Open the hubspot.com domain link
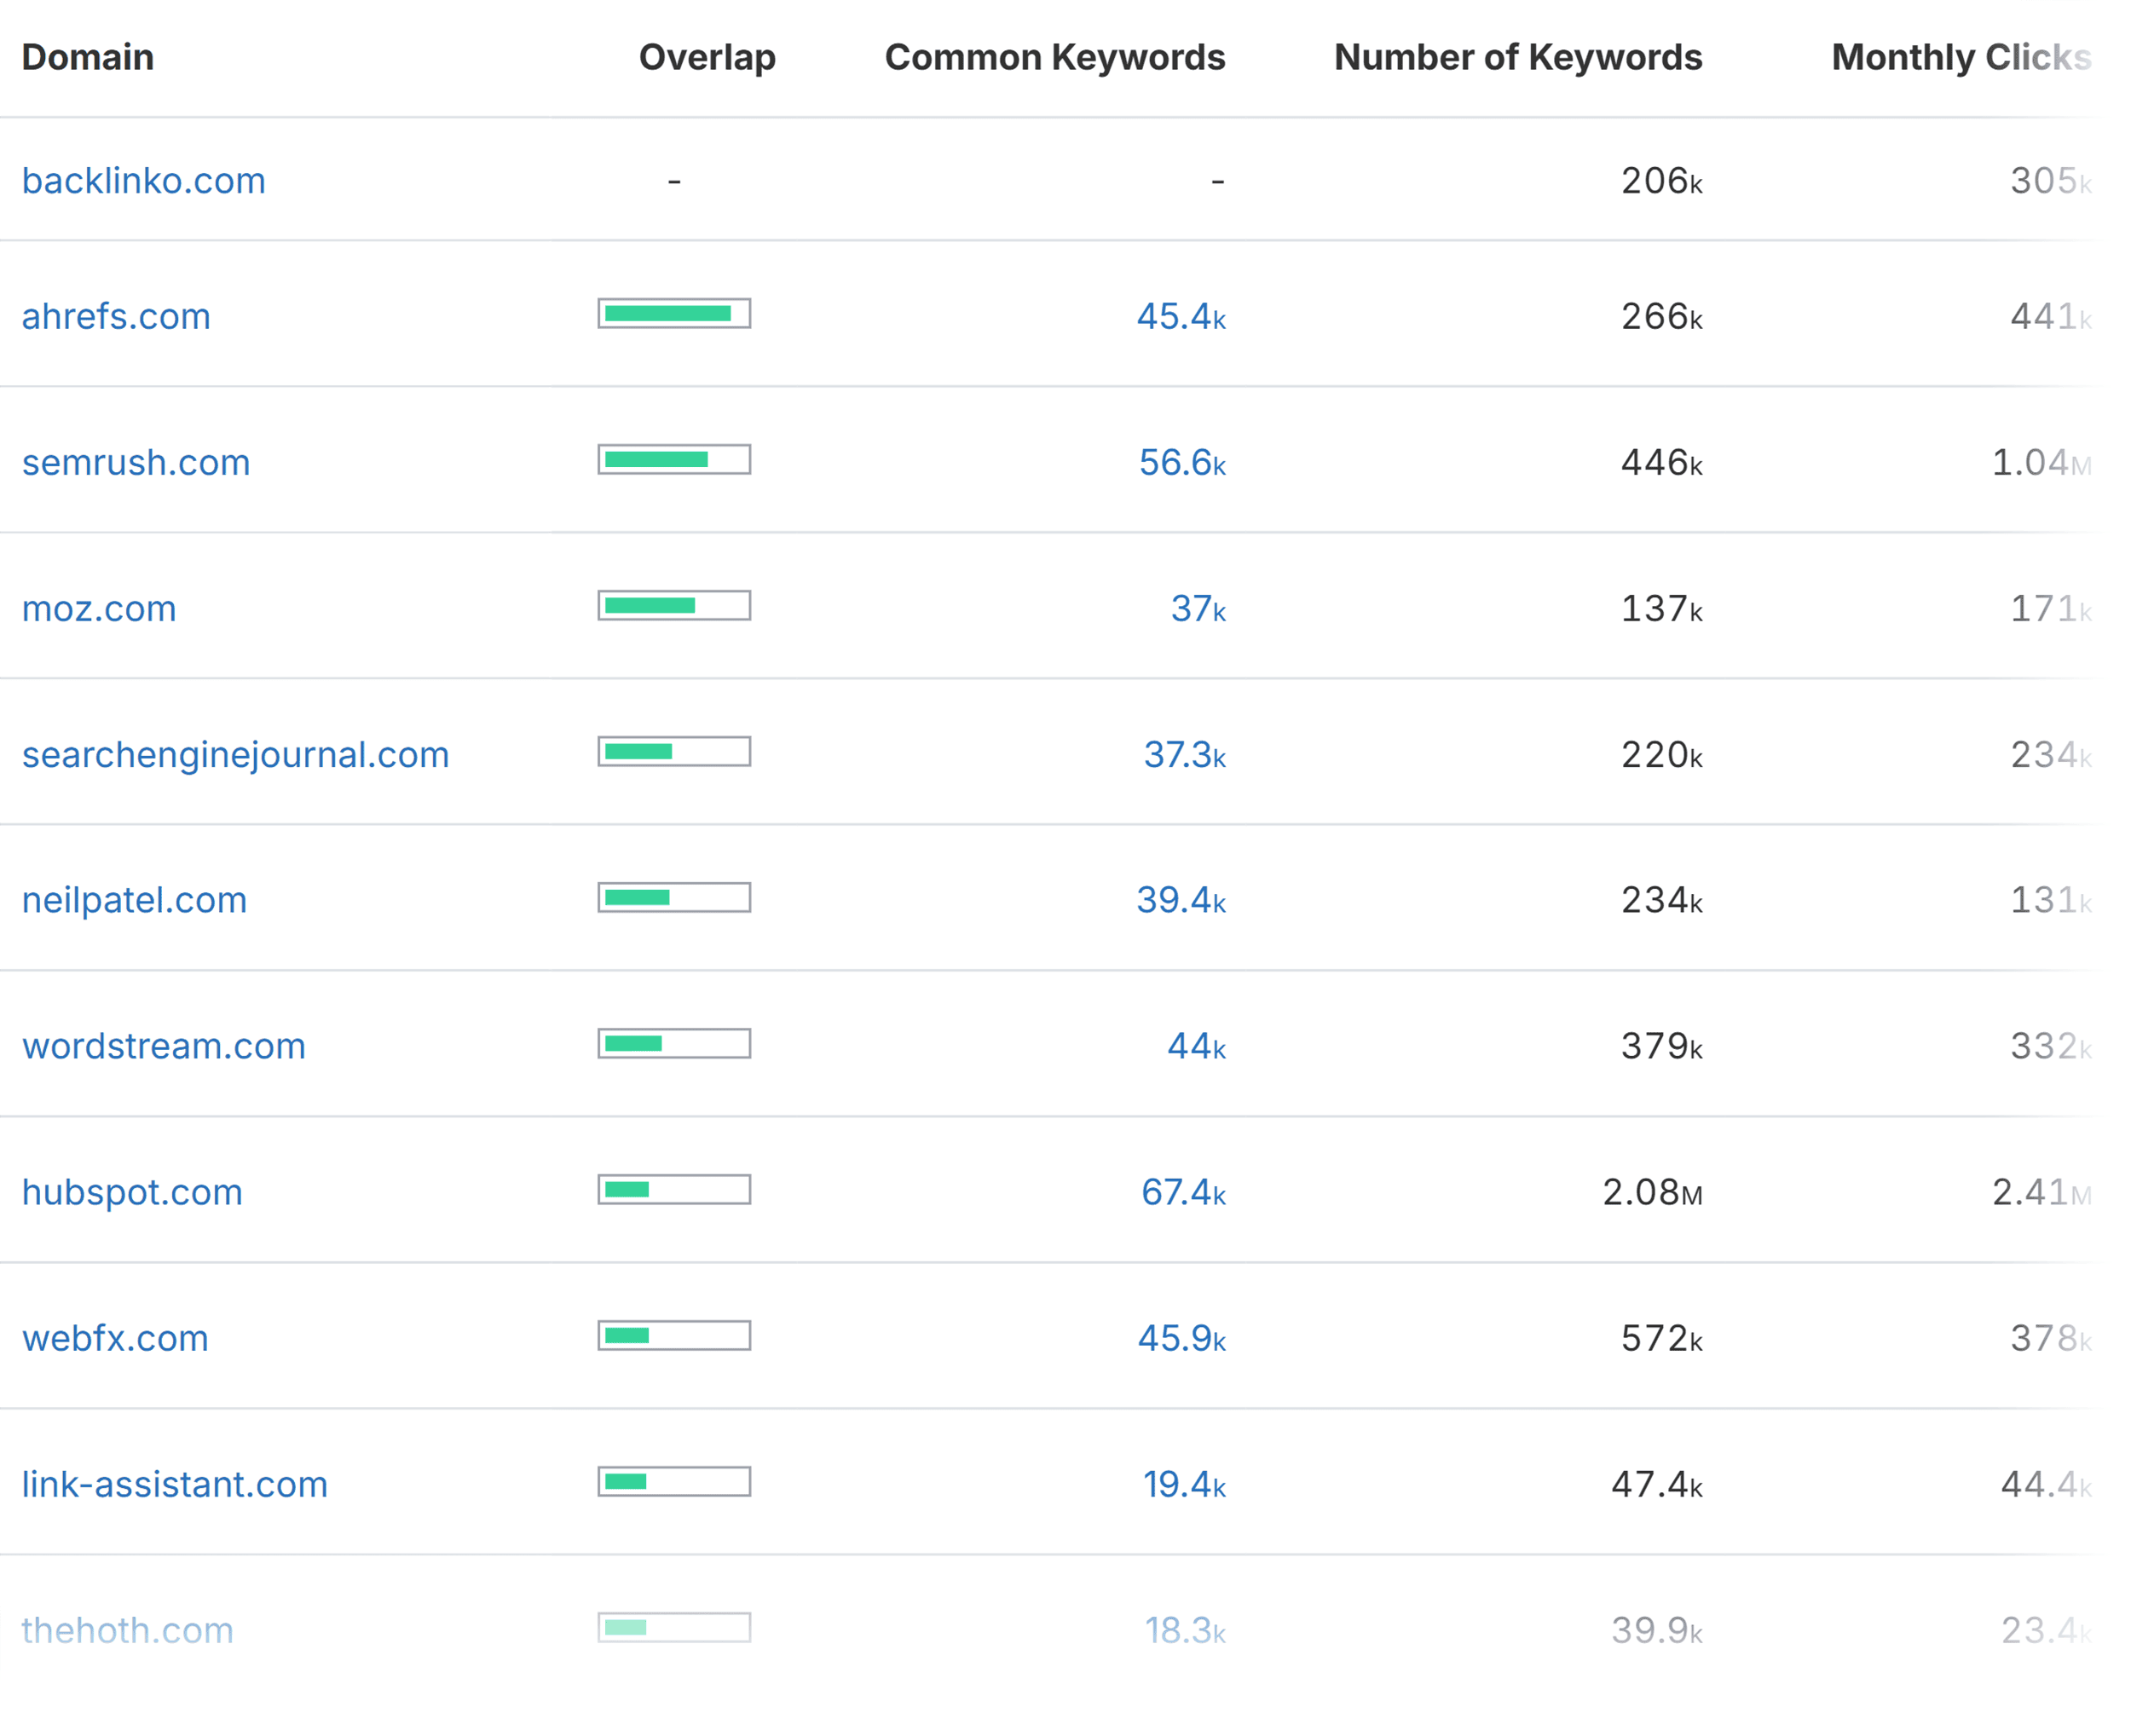The height and width of the screenshot is (1736, 2131). [x=132, y=1192]
